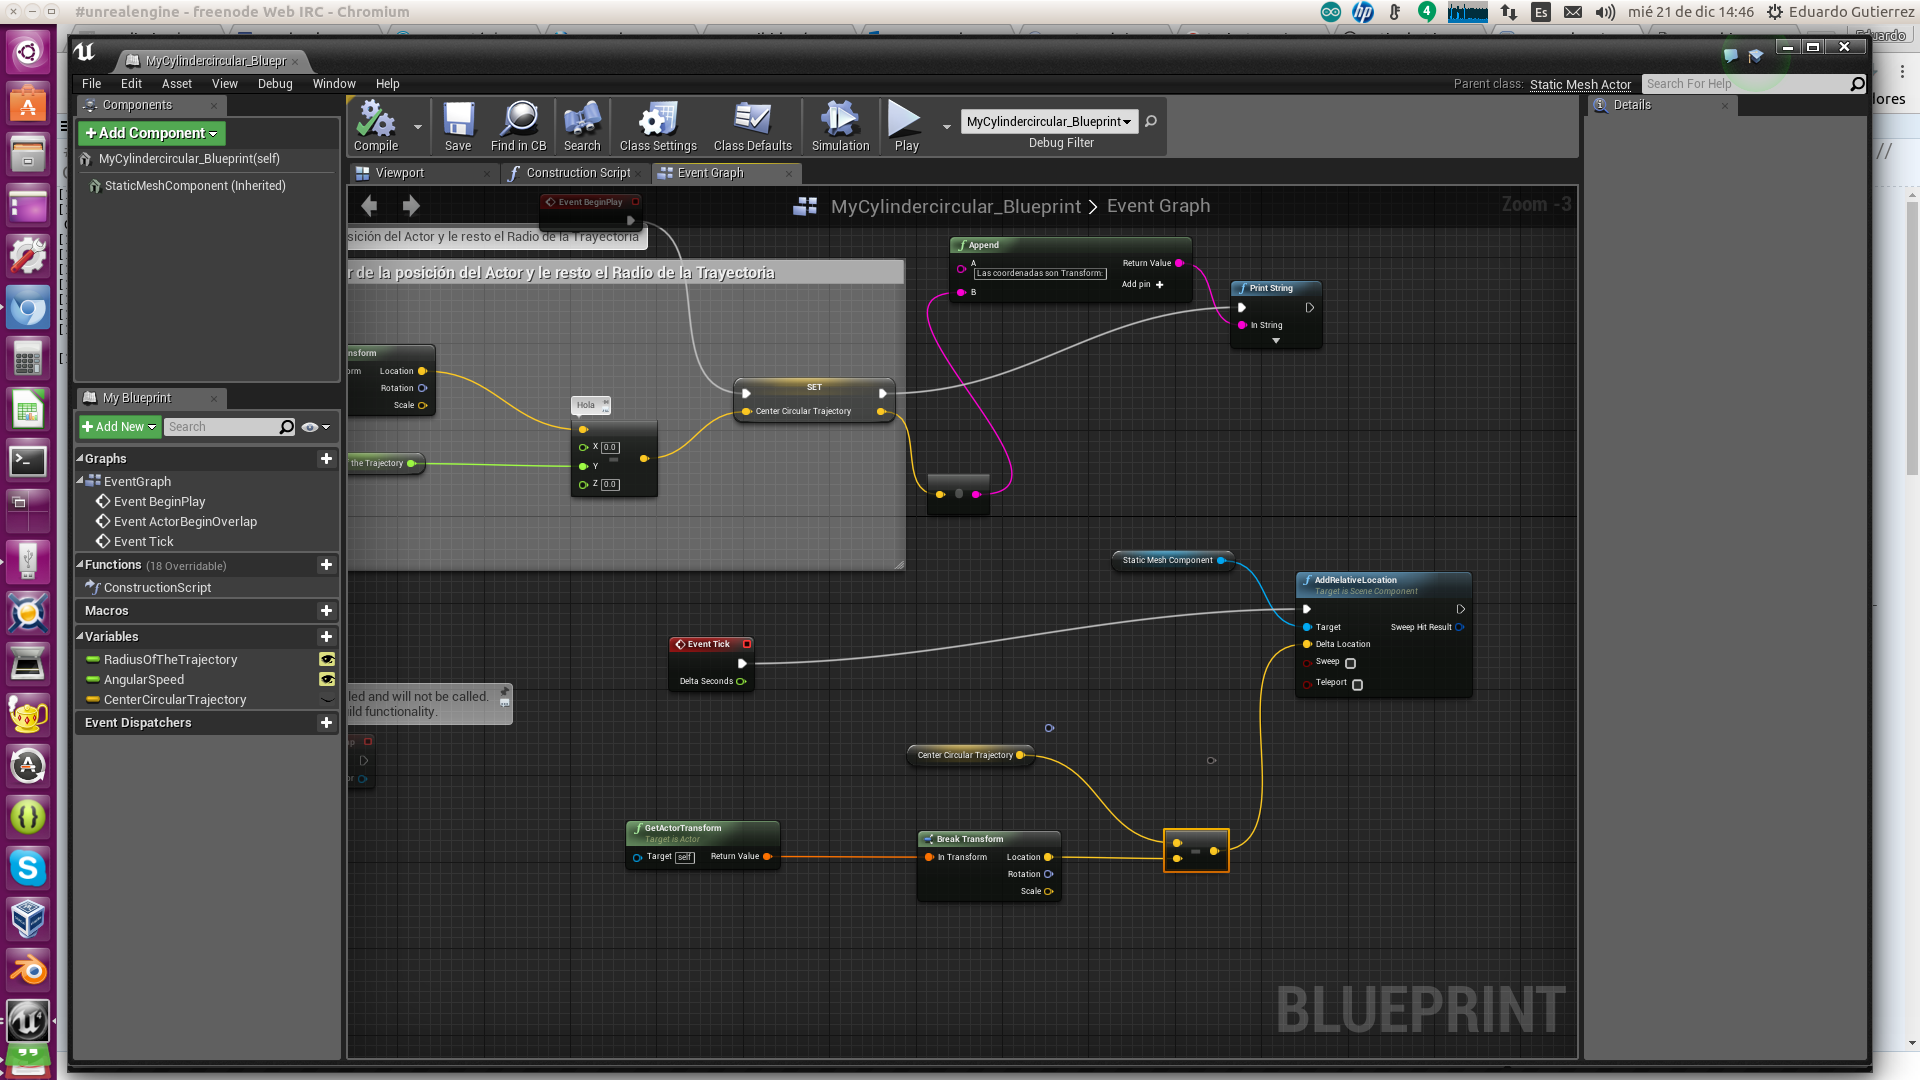
Task: Click the Search For Help field
Action: [1745, 84]
